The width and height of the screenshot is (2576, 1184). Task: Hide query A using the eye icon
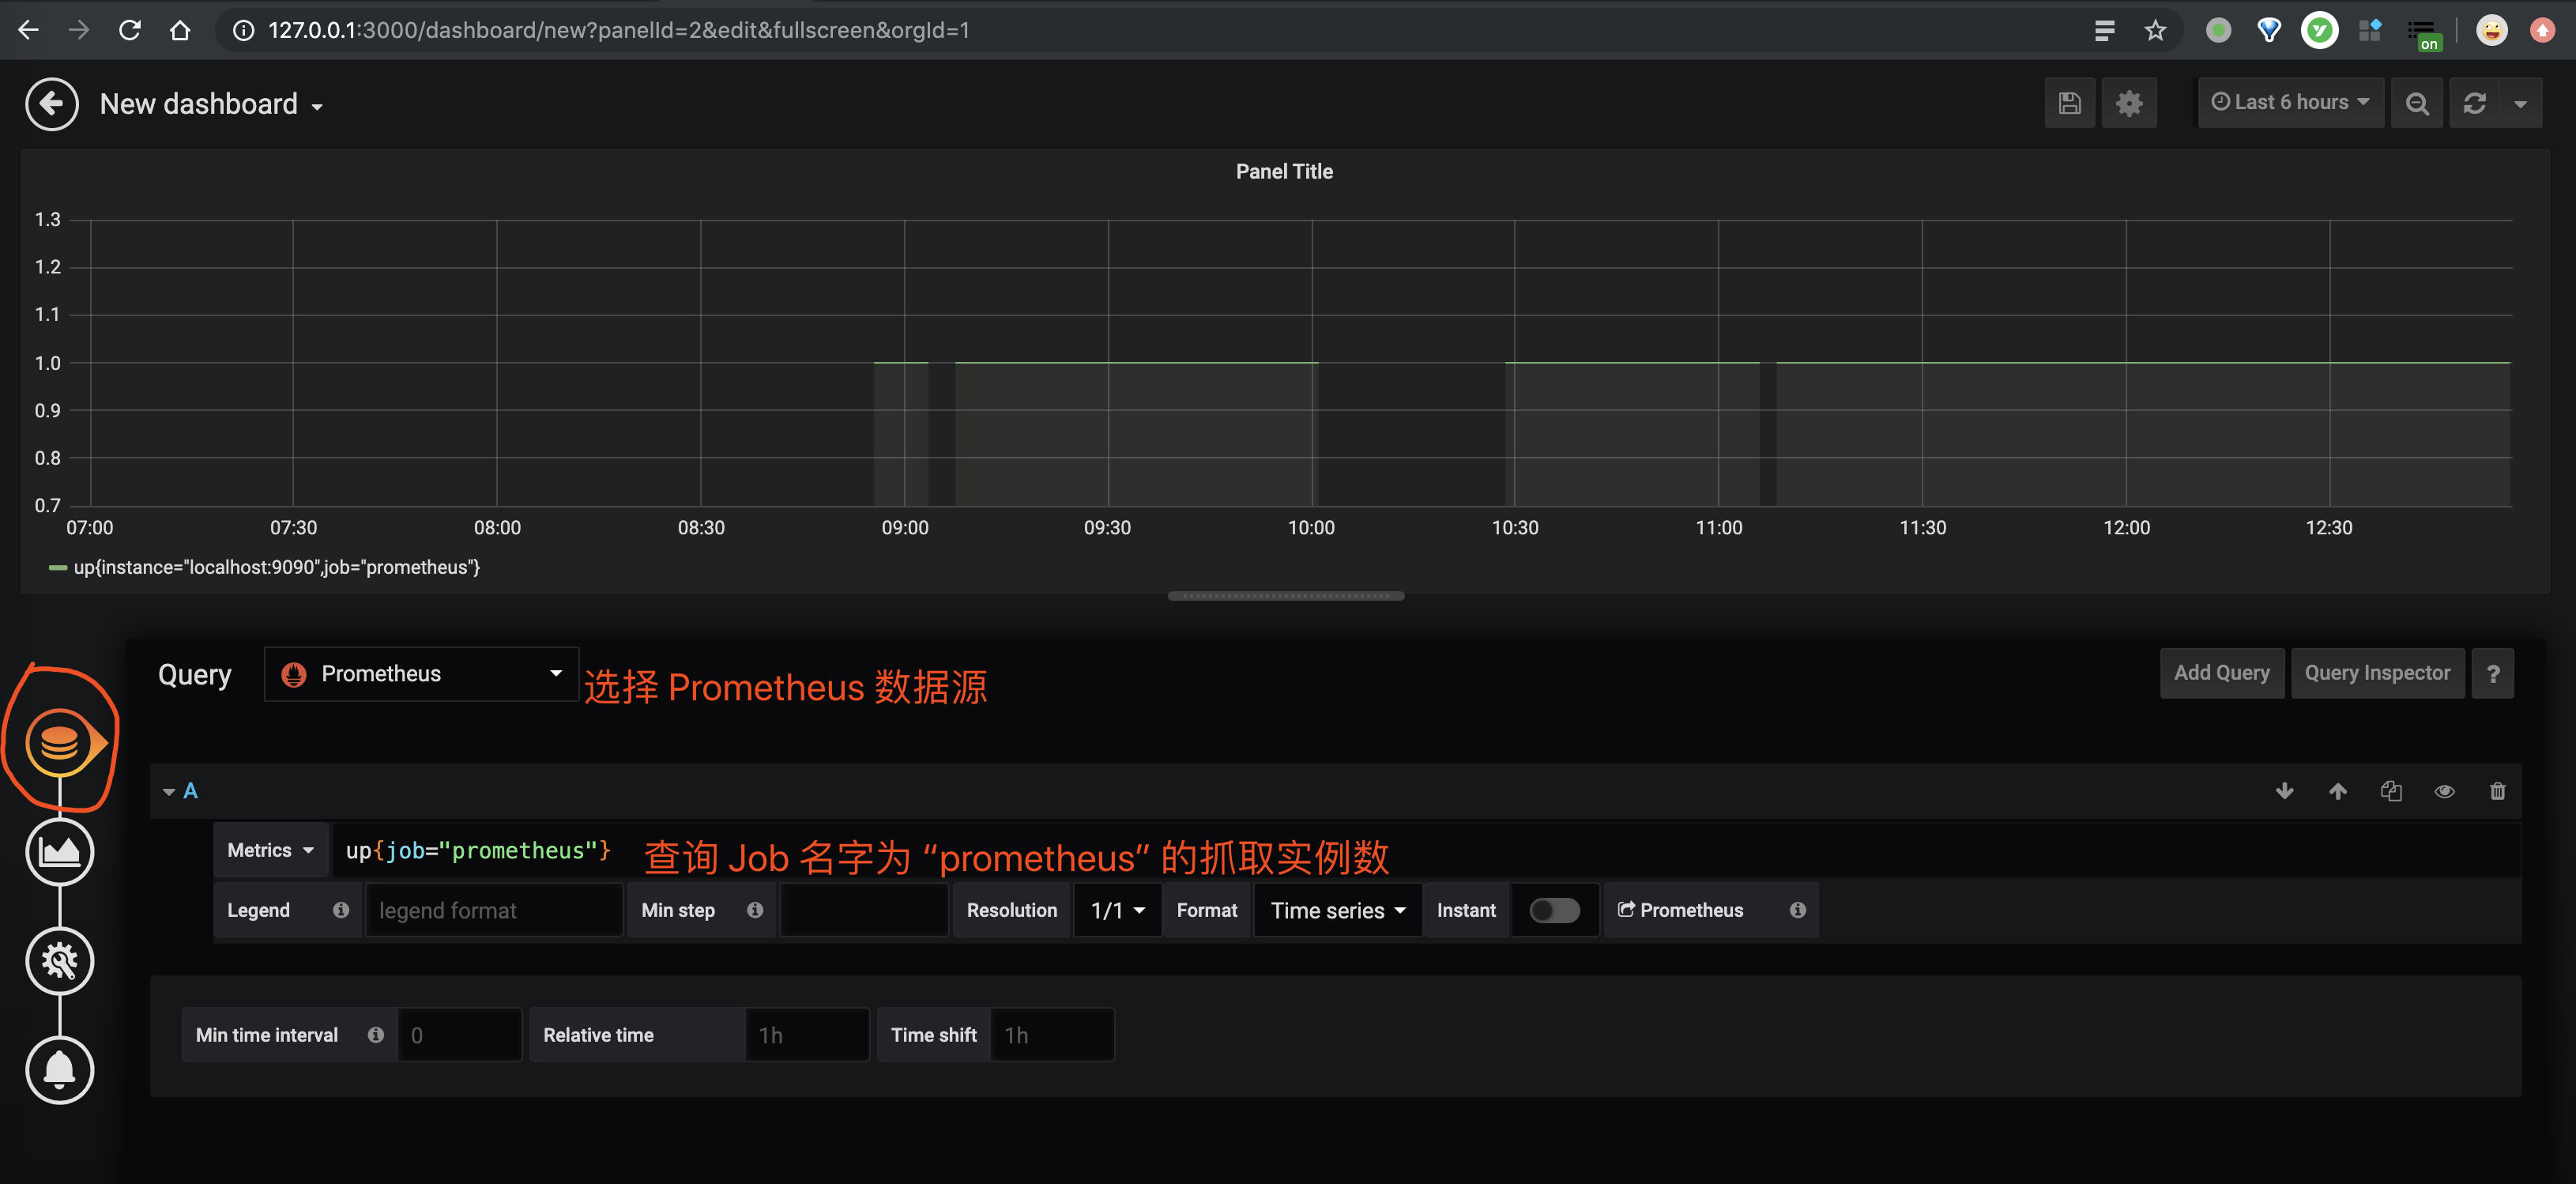click(x=2444, y=791)
